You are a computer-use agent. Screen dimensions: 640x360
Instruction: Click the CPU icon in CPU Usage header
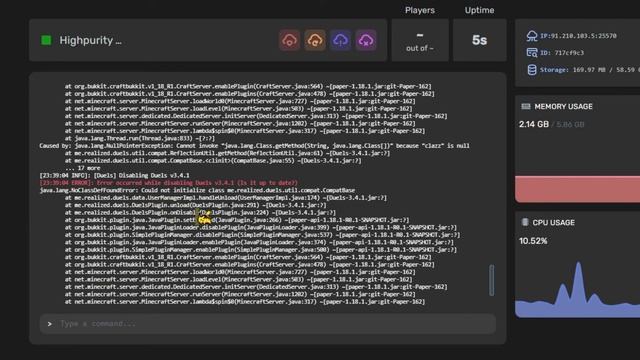click(x=525, y=222)
